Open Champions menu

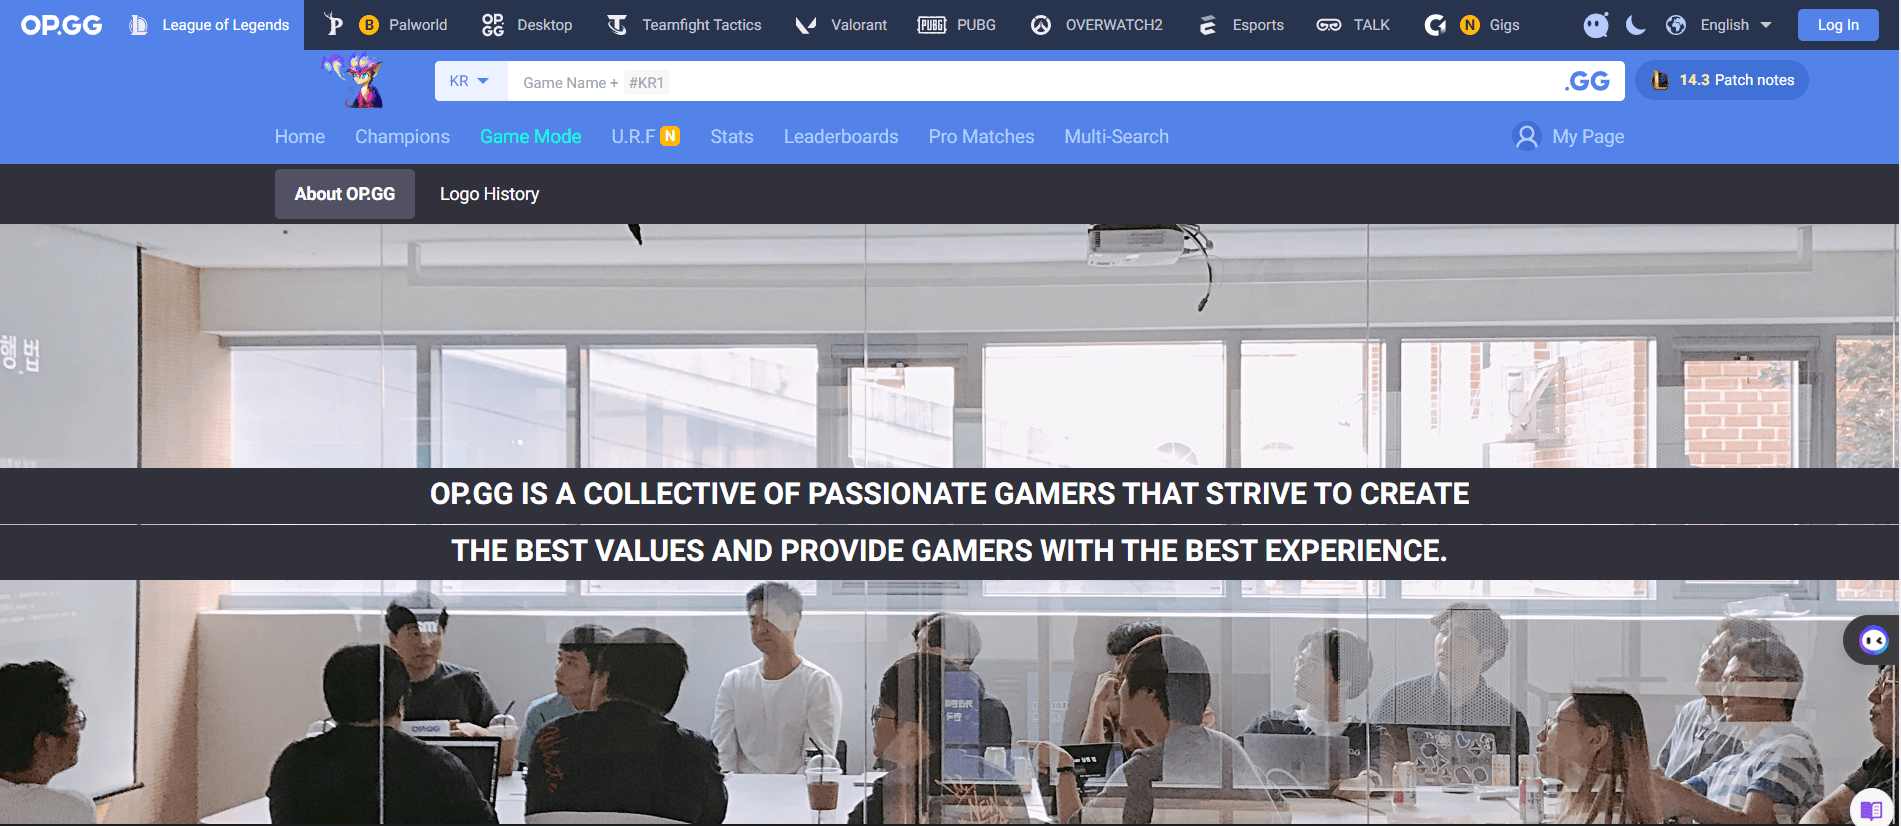click(x=402, y=137)
